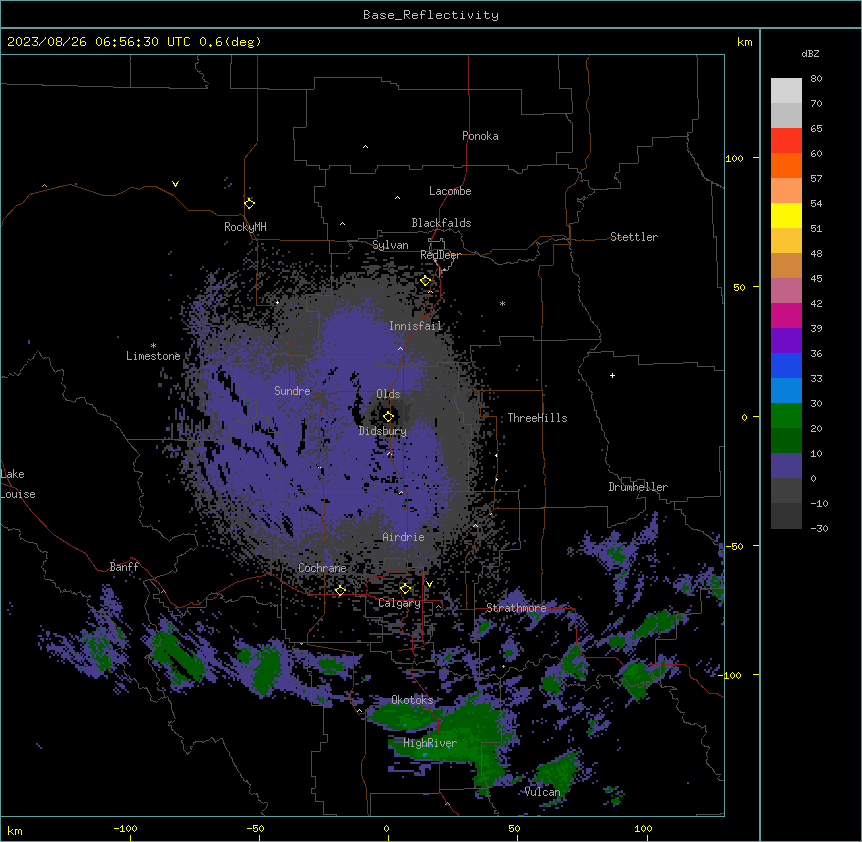The width and height of the screenshot is (862, 842).
Task: Click the 50 tick label on the right axis
Action: pos(739,287)
